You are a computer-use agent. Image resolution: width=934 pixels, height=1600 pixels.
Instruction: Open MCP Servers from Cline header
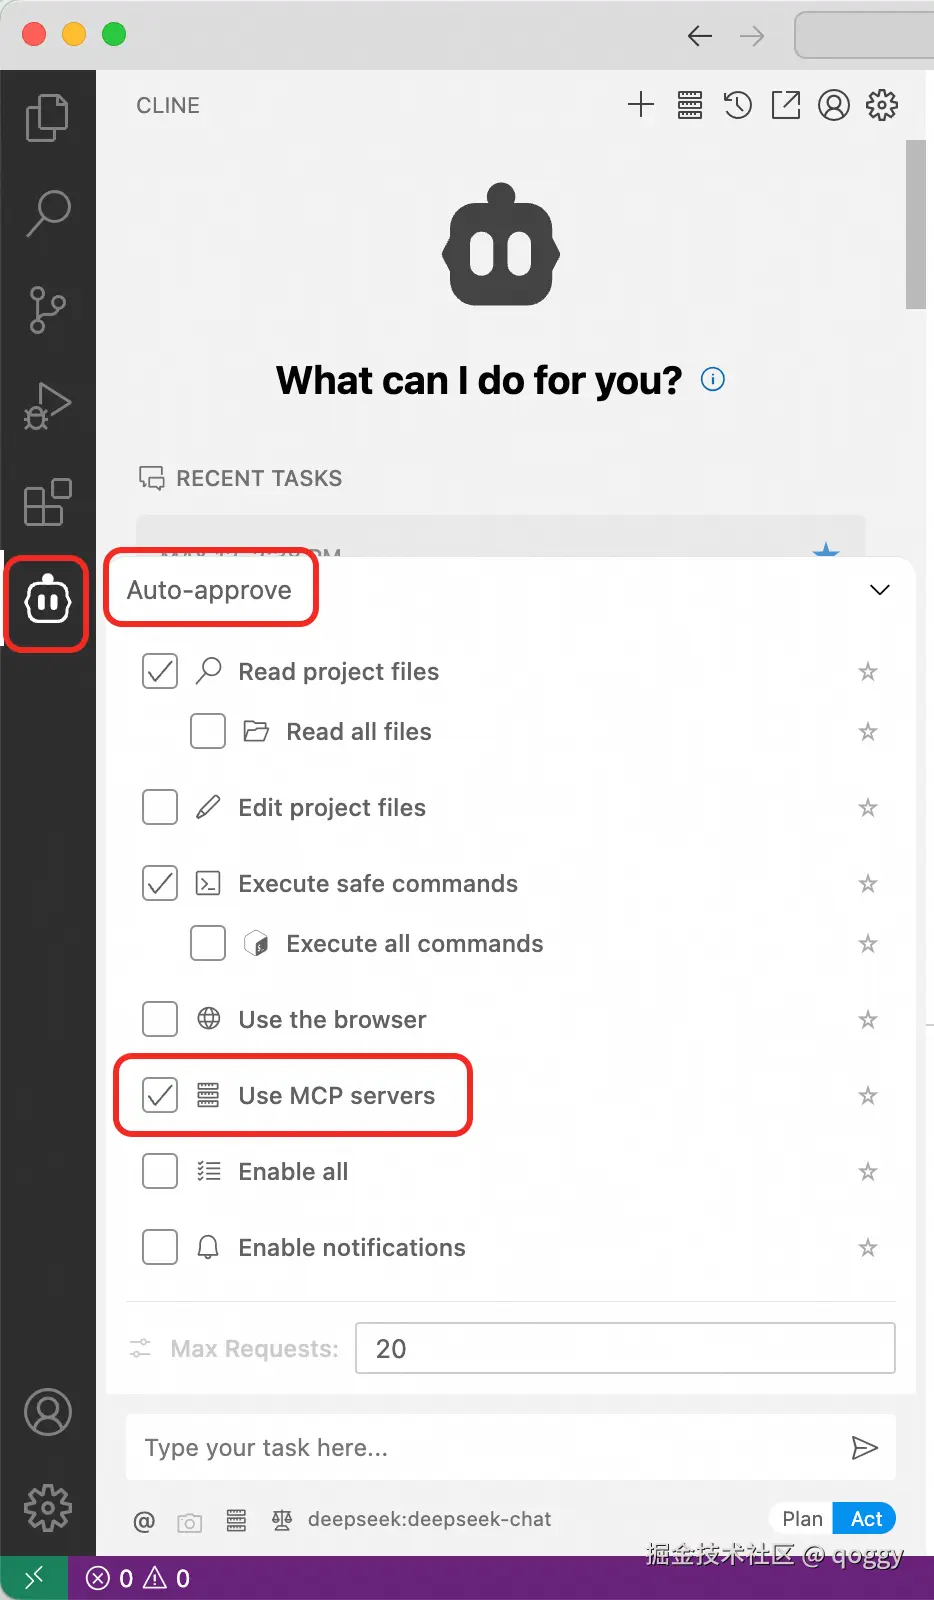pyautogui.click(x=690, y=105)
